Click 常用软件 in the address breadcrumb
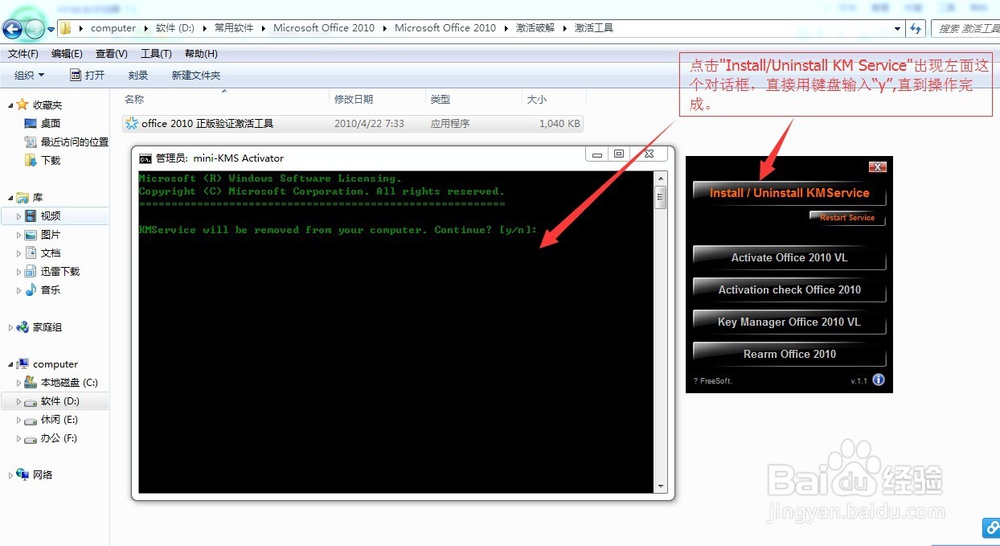 click(x=233, y=28)
